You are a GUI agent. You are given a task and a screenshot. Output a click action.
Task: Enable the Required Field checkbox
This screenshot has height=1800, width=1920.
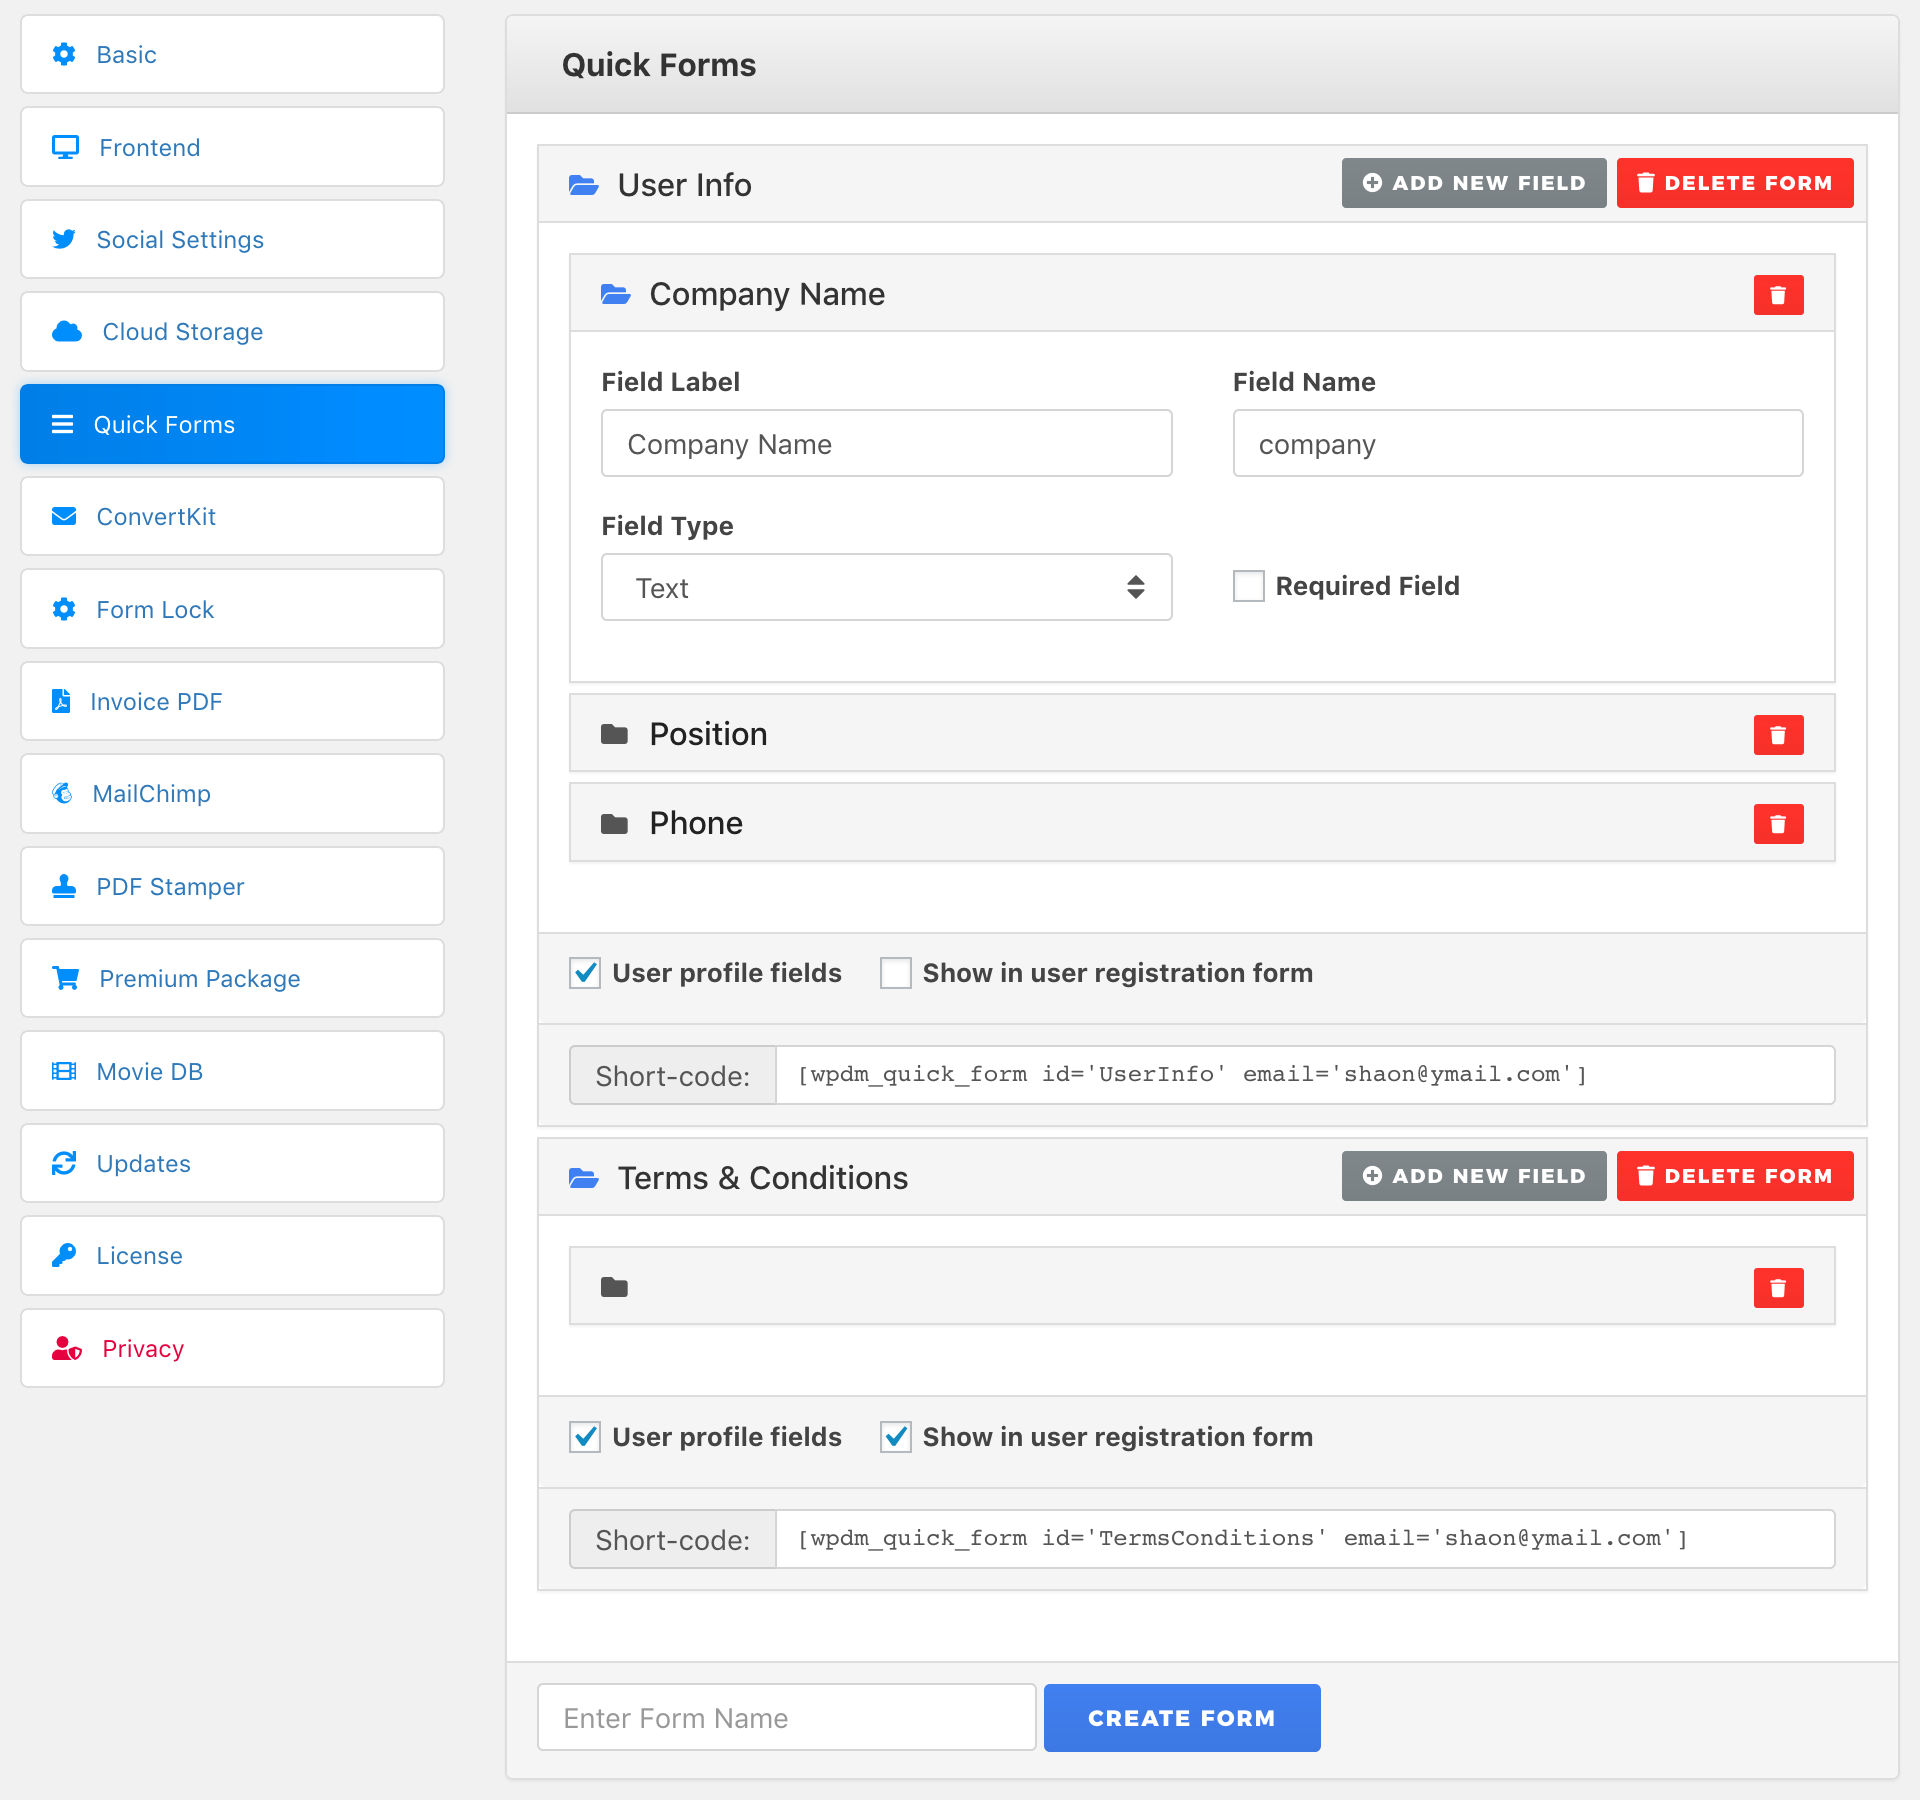click(x=1249, y=586)
